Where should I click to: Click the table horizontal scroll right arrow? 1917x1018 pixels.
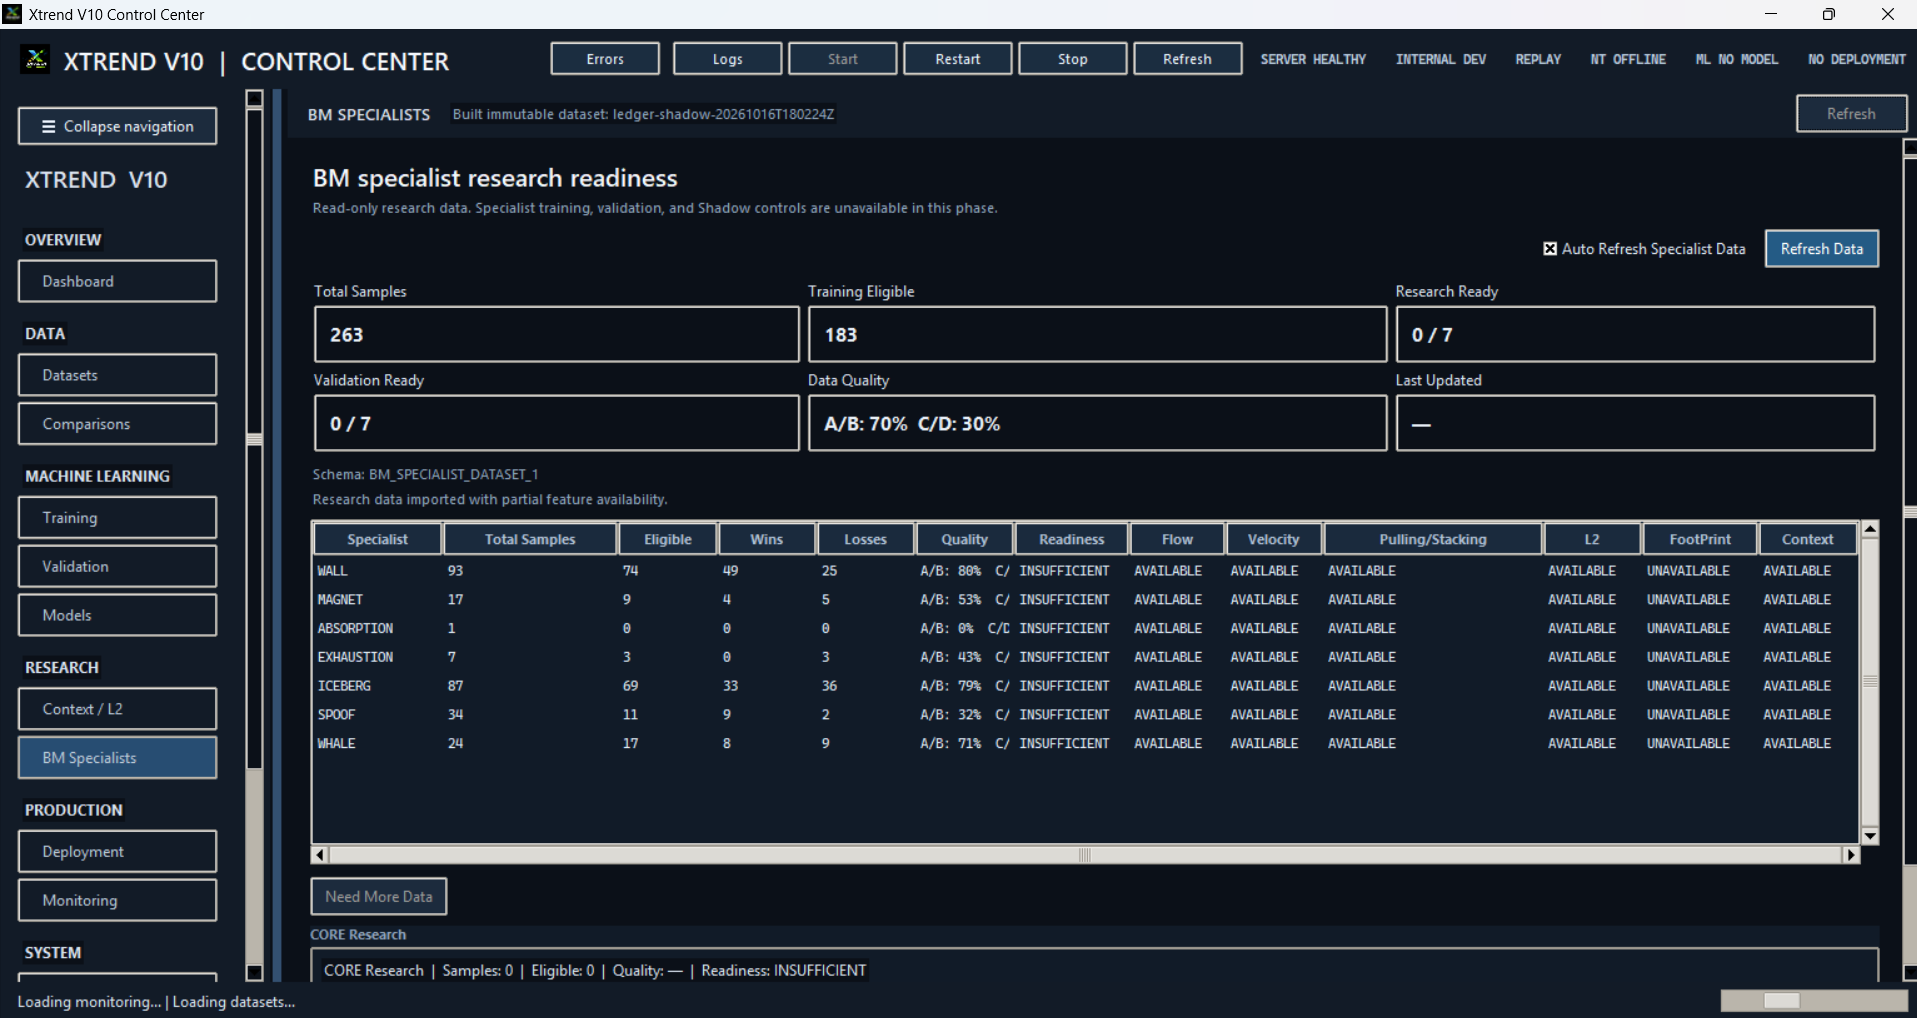1851,855
